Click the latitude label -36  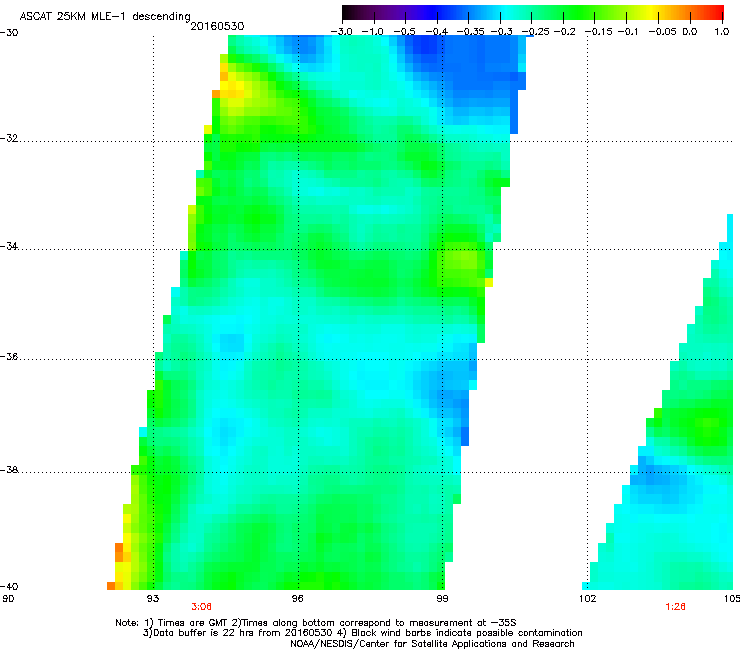[9, 356]
